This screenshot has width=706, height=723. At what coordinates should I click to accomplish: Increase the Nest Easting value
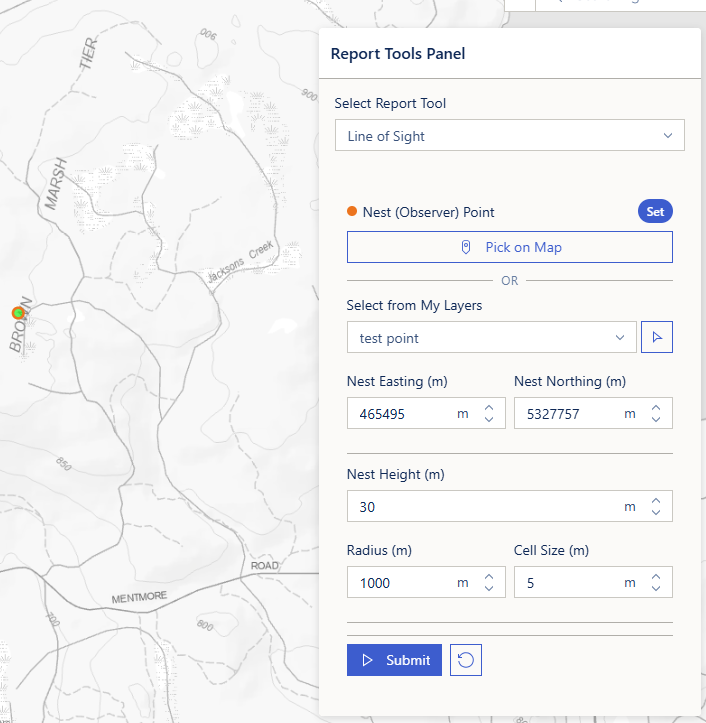(489, 408)
